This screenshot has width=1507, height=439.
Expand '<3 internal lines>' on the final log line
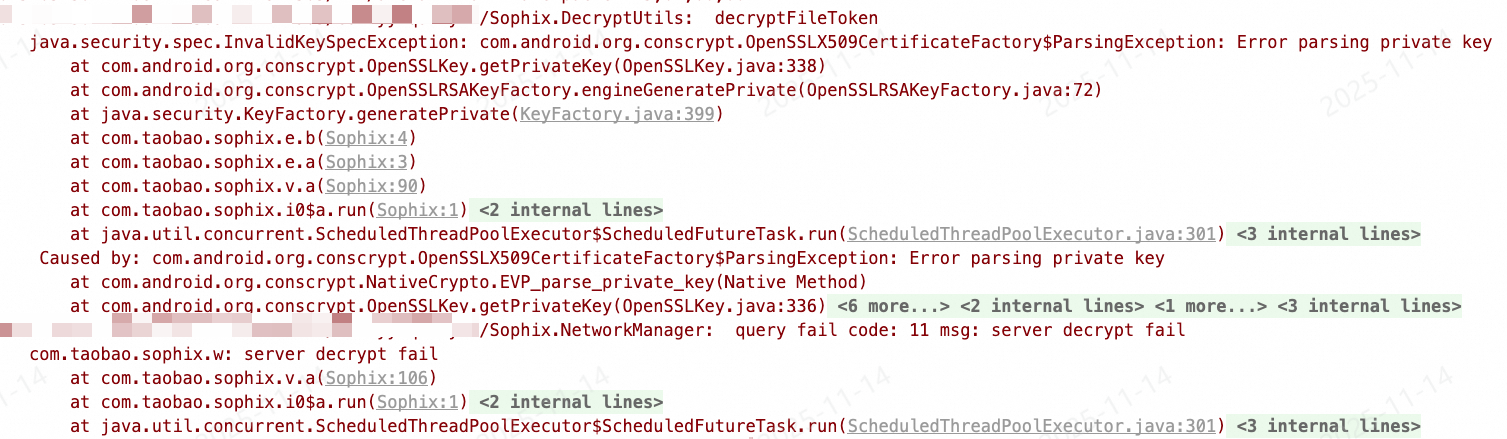pos(1328,426)
